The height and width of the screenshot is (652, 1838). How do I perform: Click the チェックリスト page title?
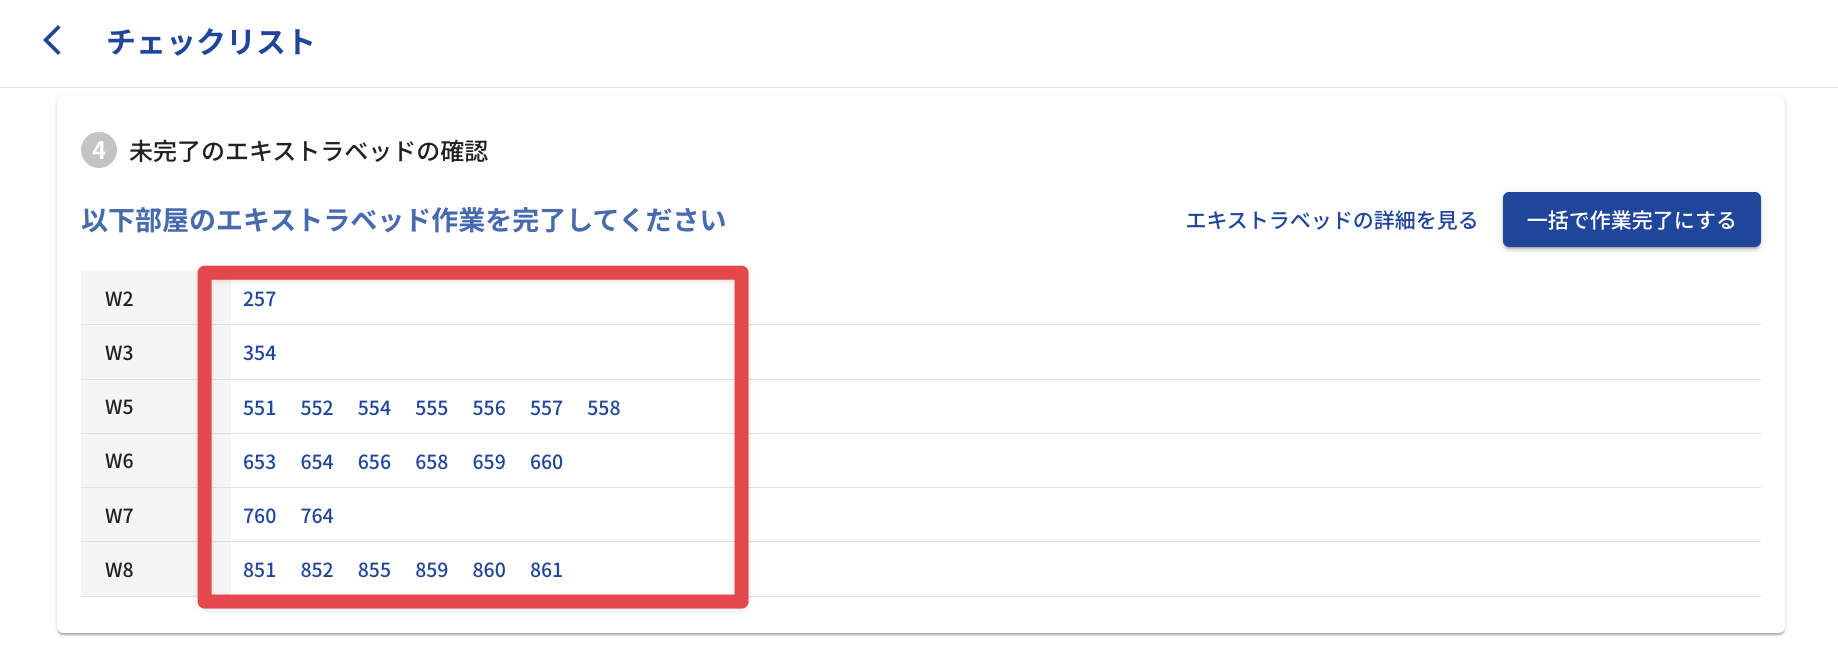click(211, 42)
